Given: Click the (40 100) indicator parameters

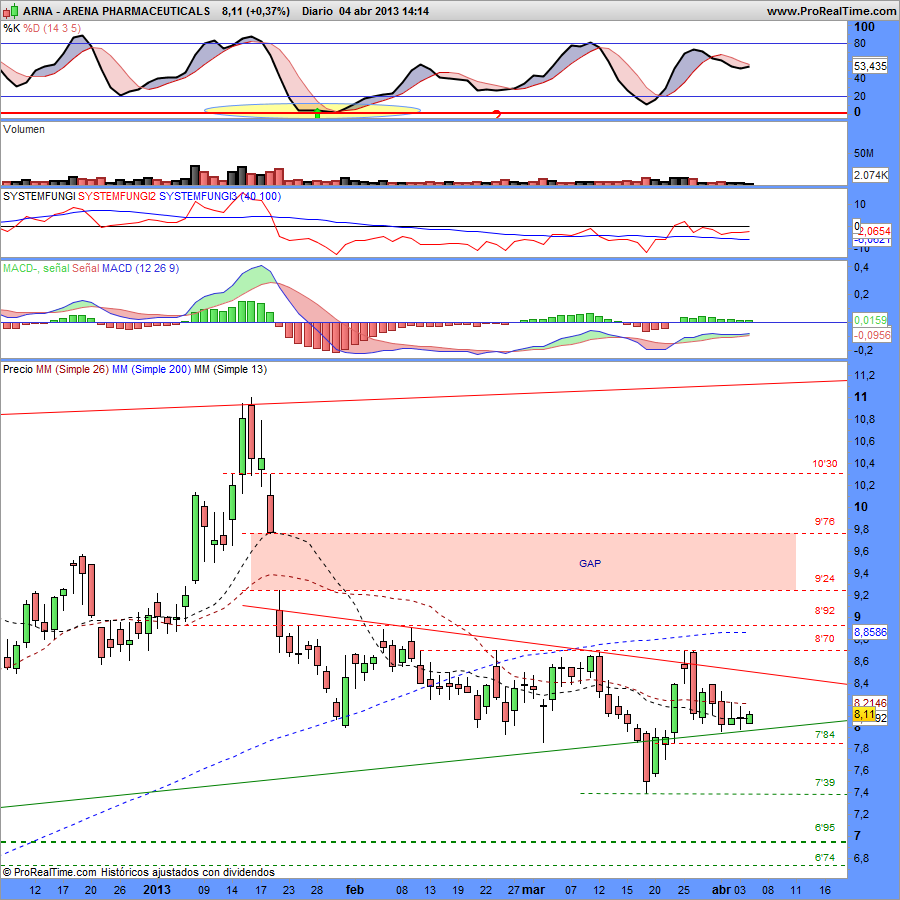Looking at the screenshot, I should [x=261, y=196].
